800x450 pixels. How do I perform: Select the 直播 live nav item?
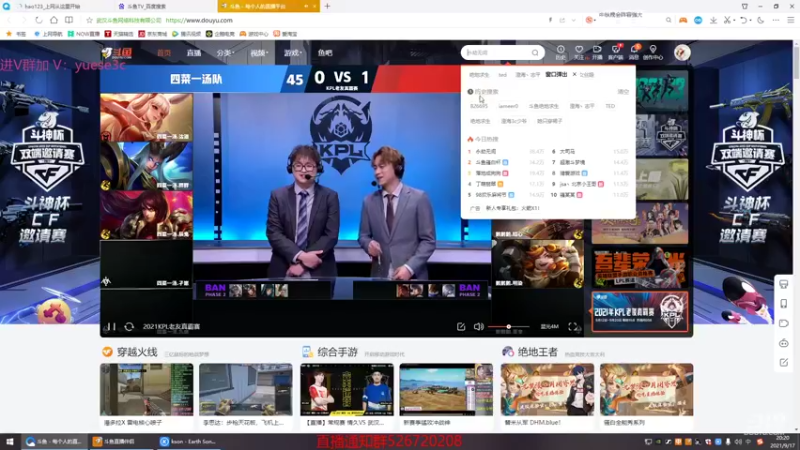[194, 53]
